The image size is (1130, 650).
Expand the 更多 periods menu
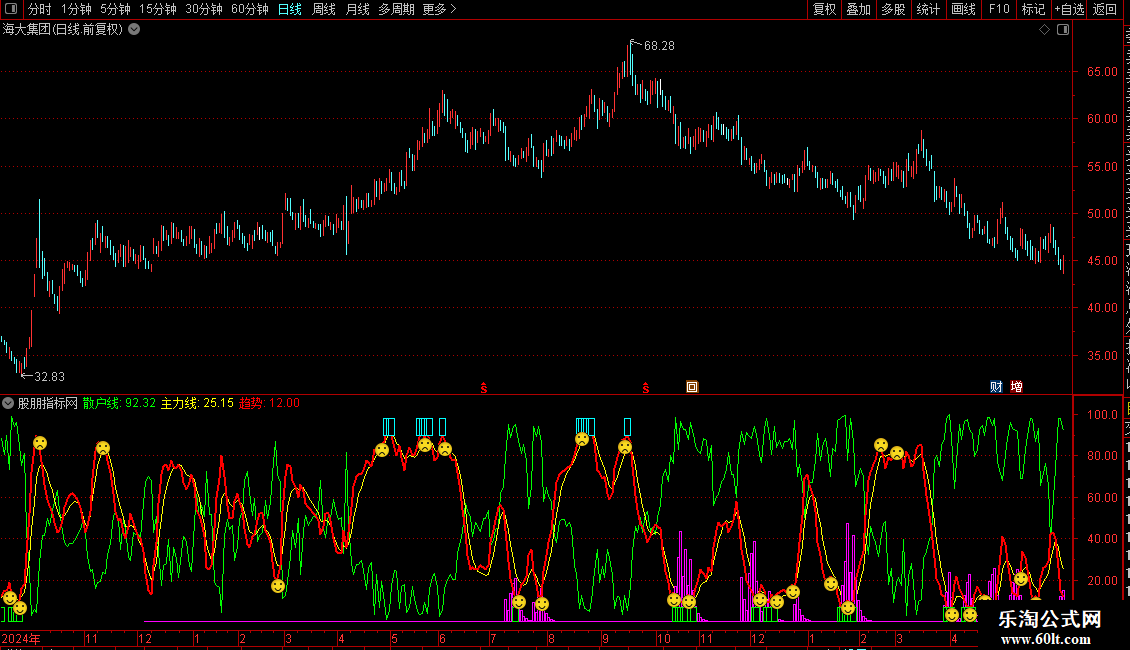(440, 9)
